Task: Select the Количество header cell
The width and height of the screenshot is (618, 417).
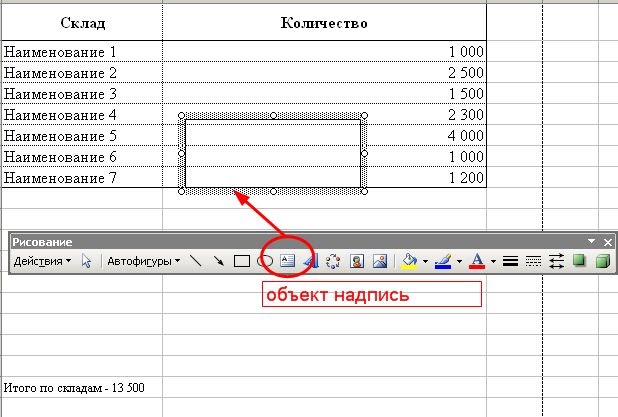Action: point(324,22)
